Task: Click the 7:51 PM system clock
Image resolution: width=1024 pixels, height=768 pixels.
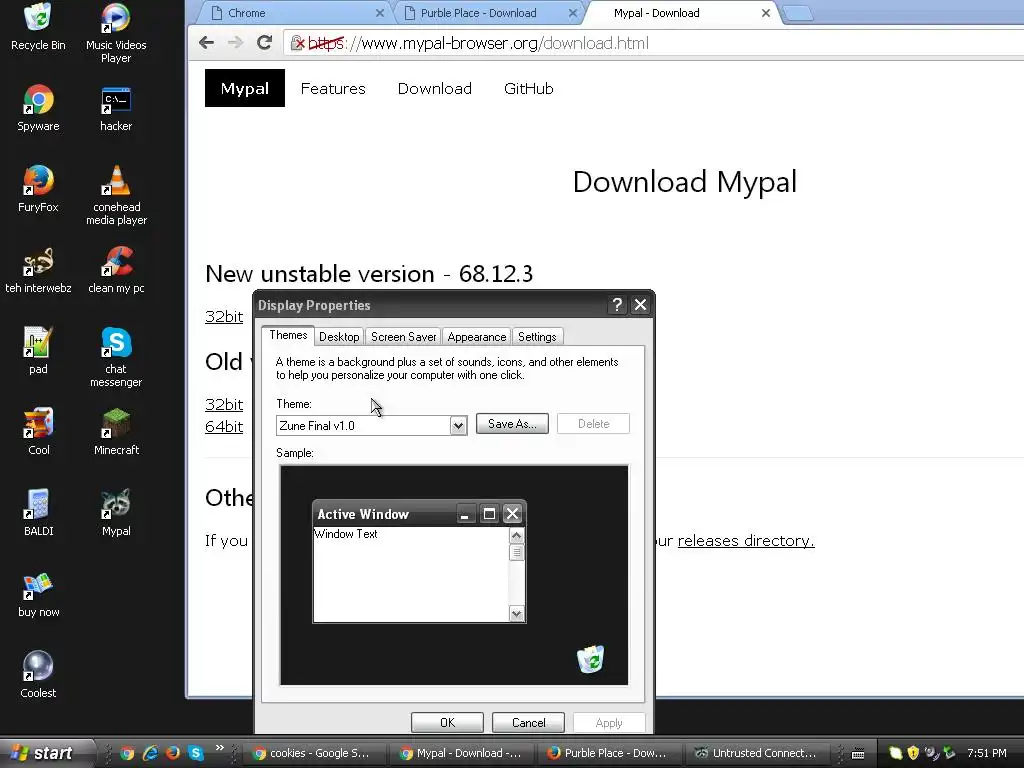Action: [987, 753]
